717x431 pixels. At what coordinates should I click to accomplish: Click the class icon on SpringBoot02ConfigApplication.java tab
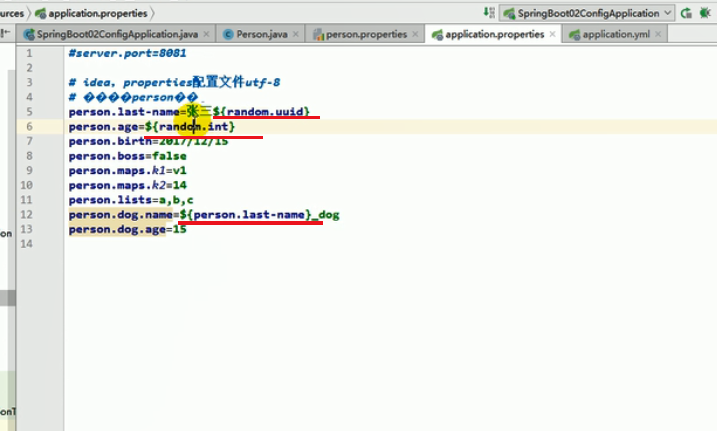click(x=29, y=34)
